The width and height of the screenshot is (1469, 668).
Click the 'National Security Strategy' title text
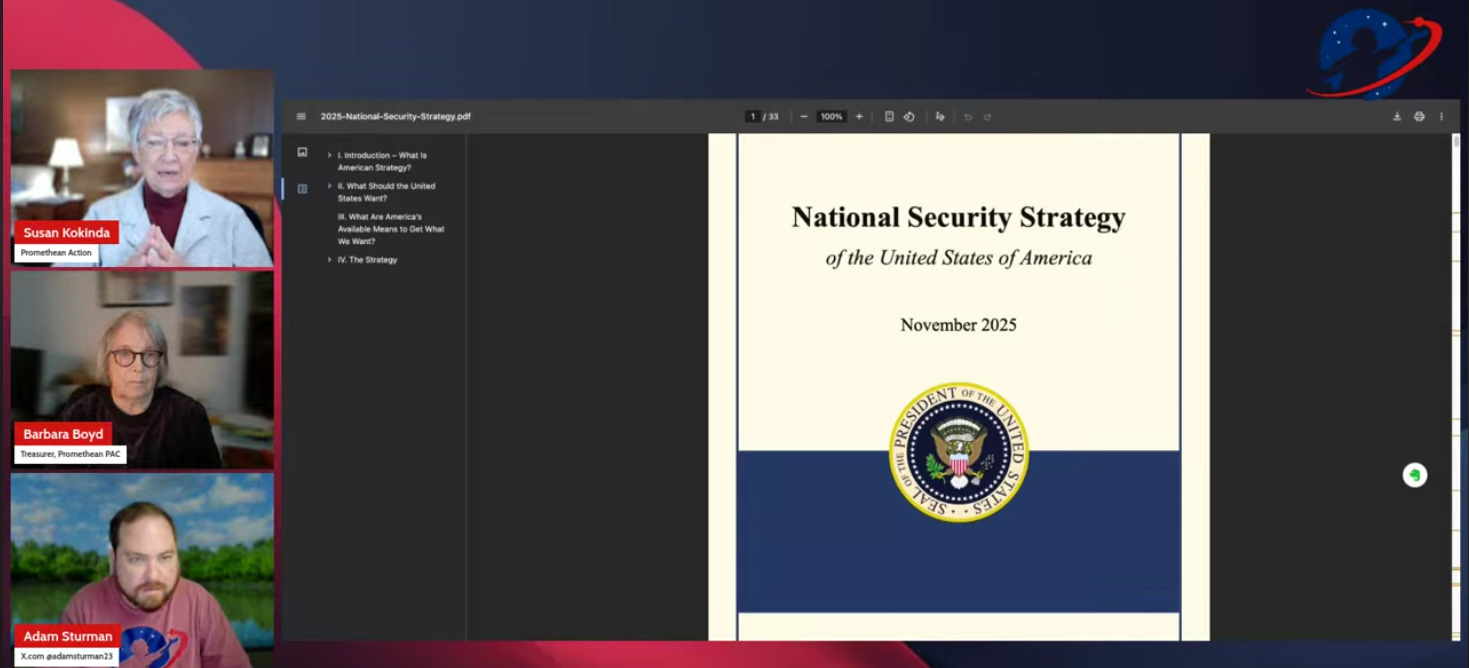958,217
